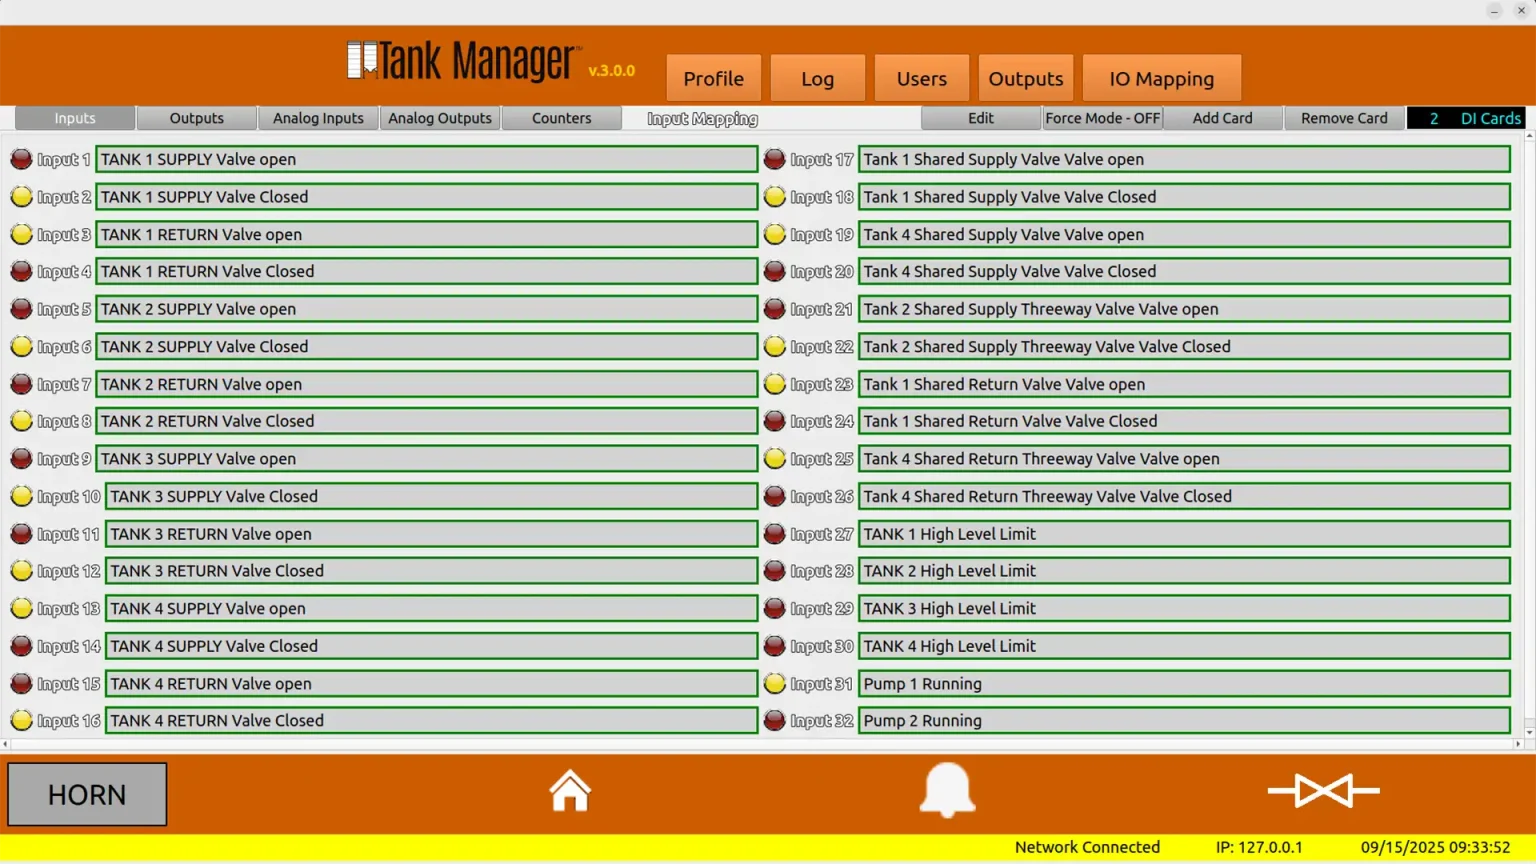The width and height of the screenshot is (1536, 864).
Task: Click the Input 29 status indicator
Action: pos(774,608)
